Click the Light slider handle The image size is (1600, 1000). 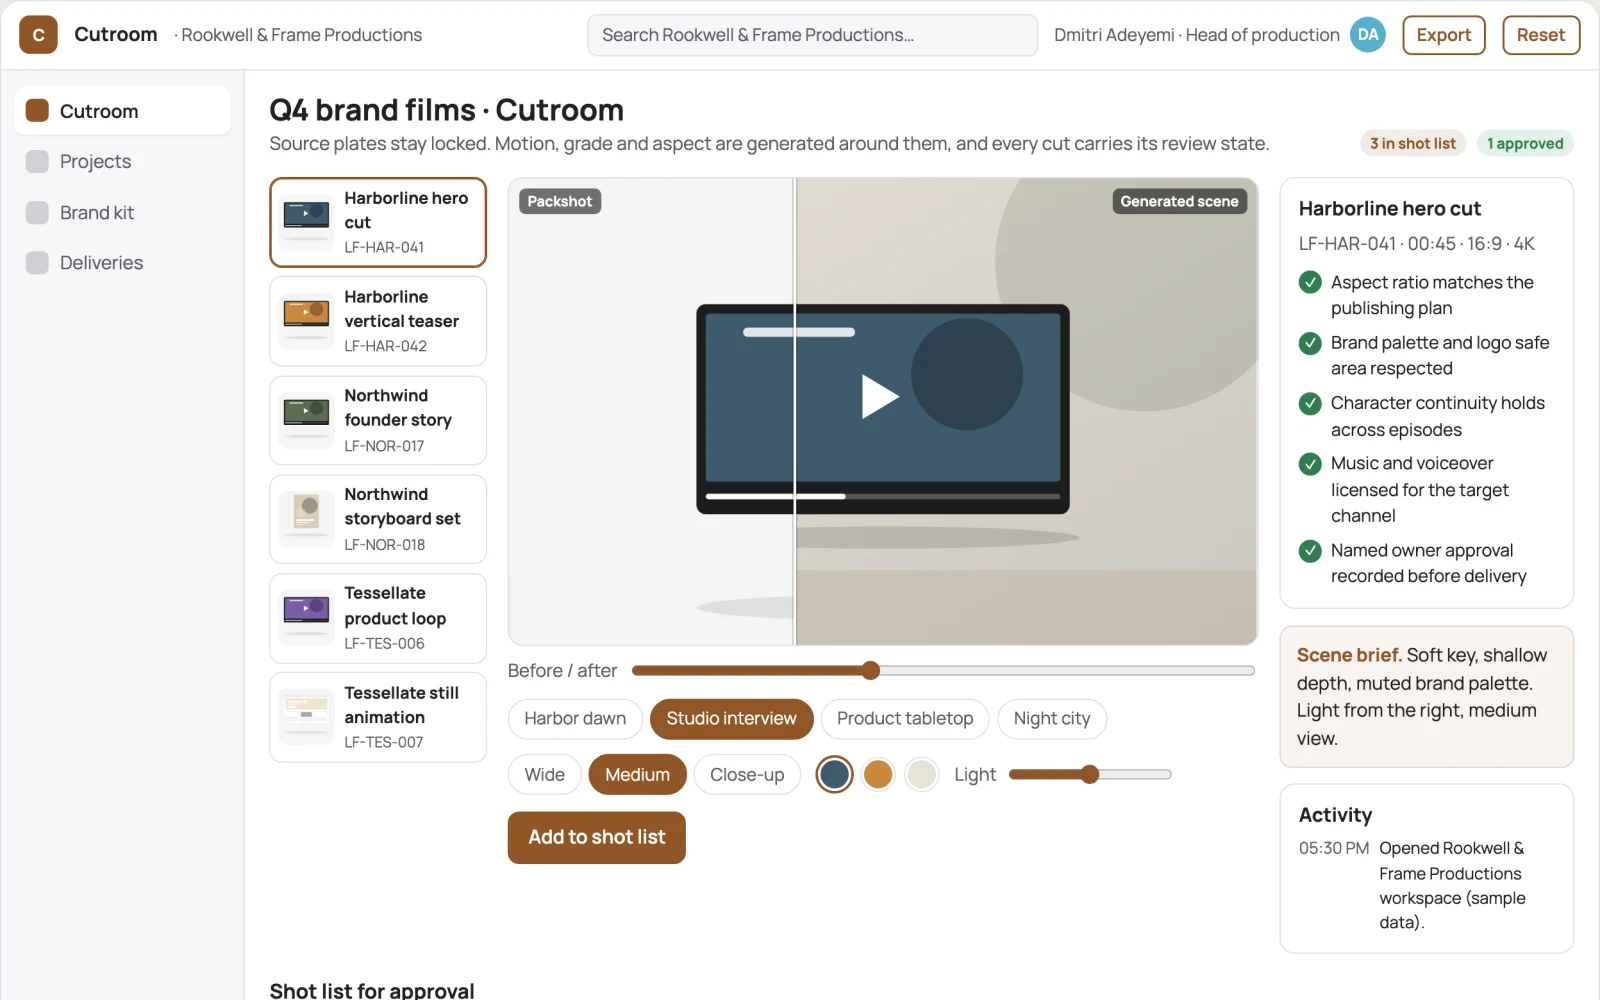coord(1090,774)
